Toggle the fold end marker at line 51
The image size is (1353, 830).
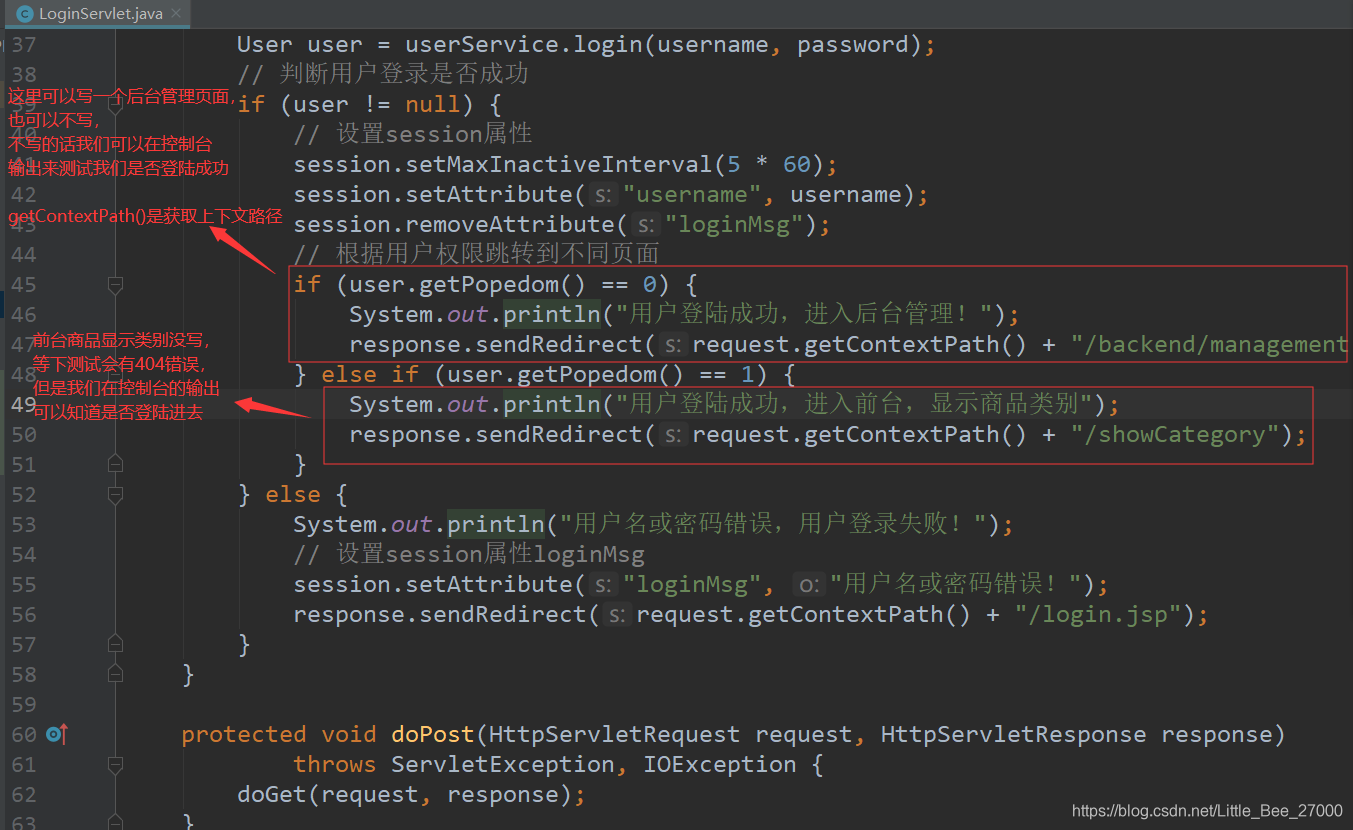115,464
